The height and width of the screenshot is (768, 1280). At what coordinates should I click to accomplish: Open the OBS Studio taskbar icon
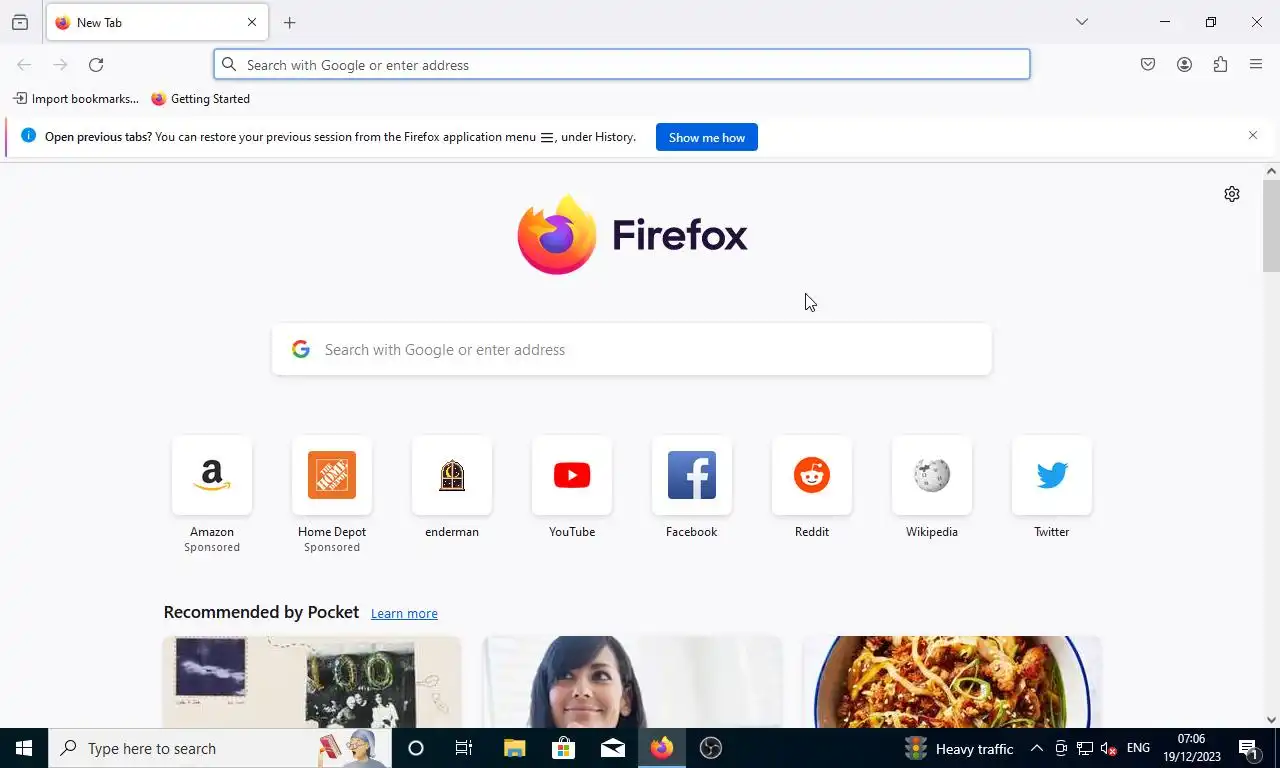tap(711, 748)
